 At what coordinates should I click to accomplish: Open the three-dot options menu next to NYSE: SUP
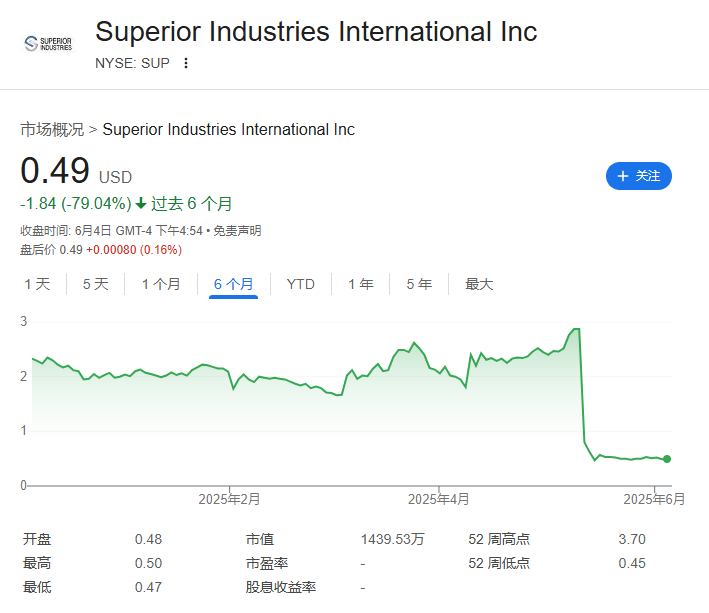(186, 63)
